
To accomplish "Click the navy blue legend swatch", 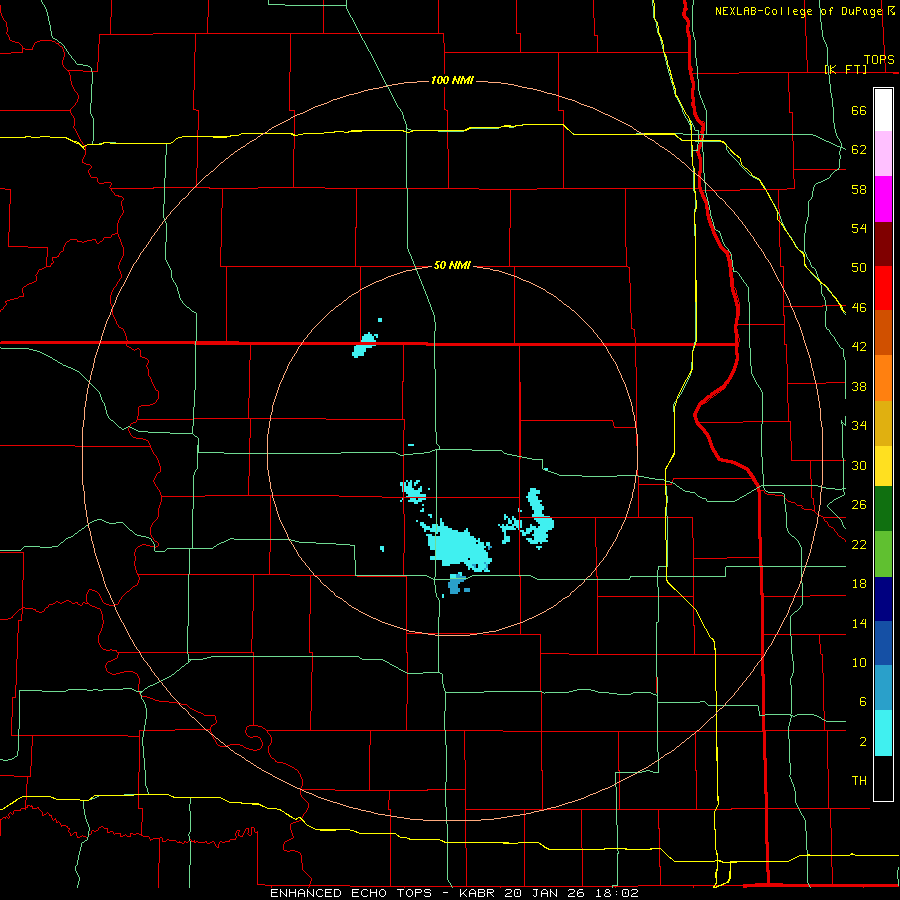I will click(883, 599).
